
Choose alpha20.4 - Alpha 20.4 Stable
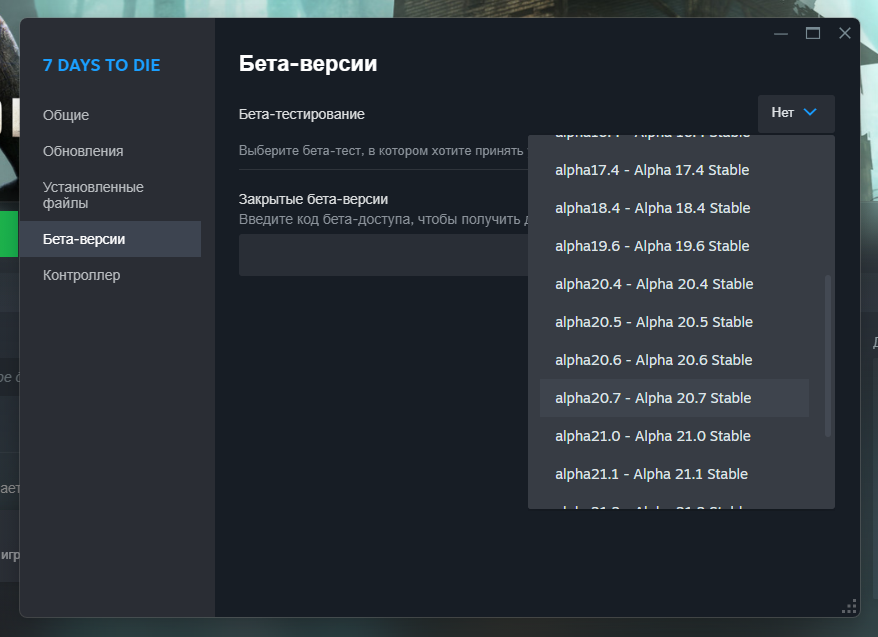click(x=674, y=284)
